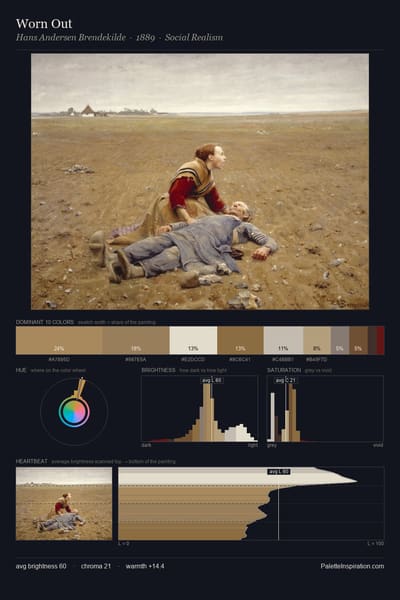Screen dimensions: 400x600
Task: Open the main Worn Out painting image
Action: pos(200,181)
